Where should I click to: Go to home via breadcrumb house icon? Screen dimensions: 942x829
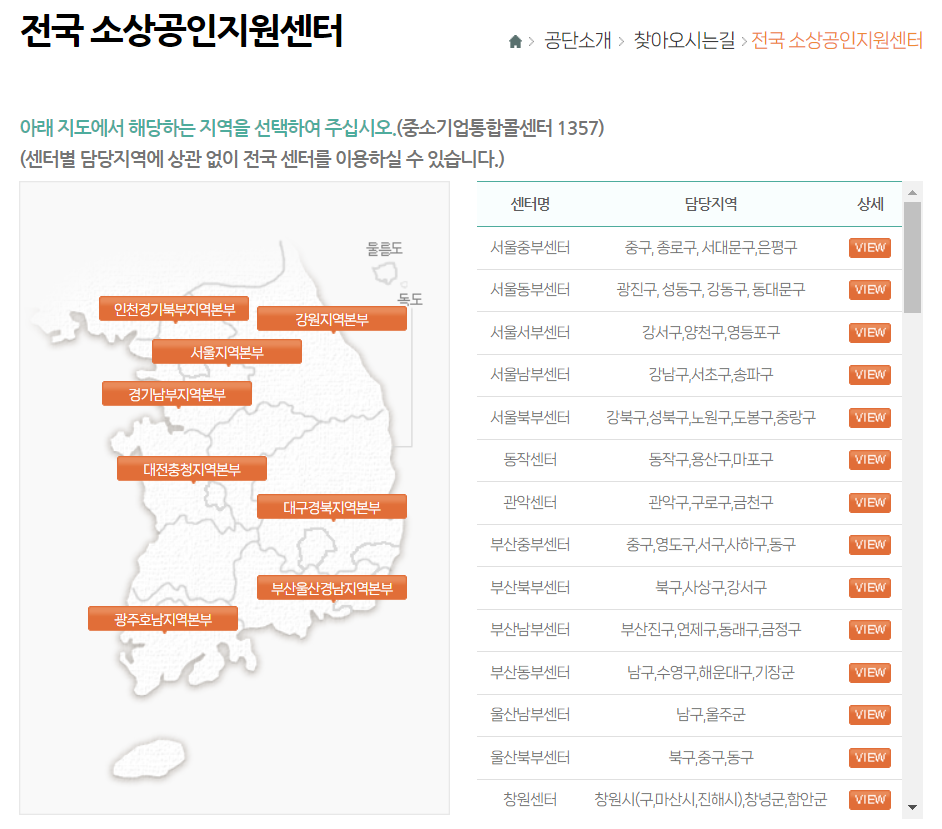tap(515, 41)
